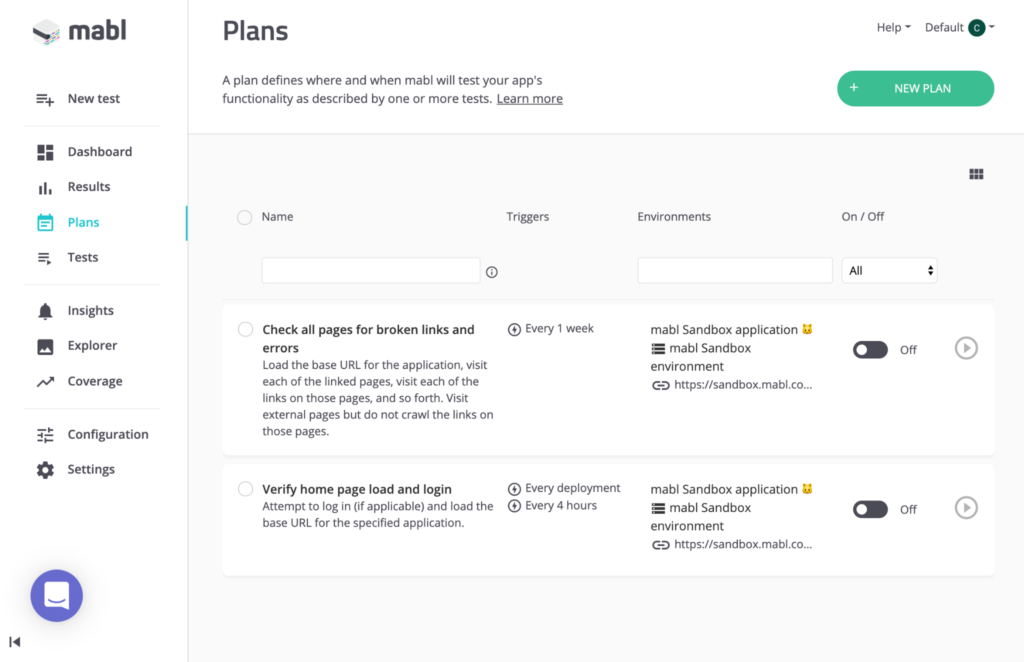Run the broken links plan

(x=966, y=348)
